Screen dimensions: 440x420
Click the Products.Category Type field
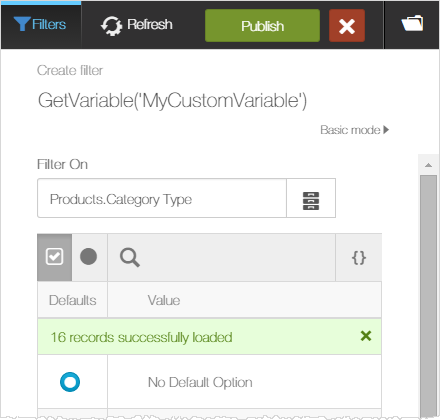tap(162, 198)
